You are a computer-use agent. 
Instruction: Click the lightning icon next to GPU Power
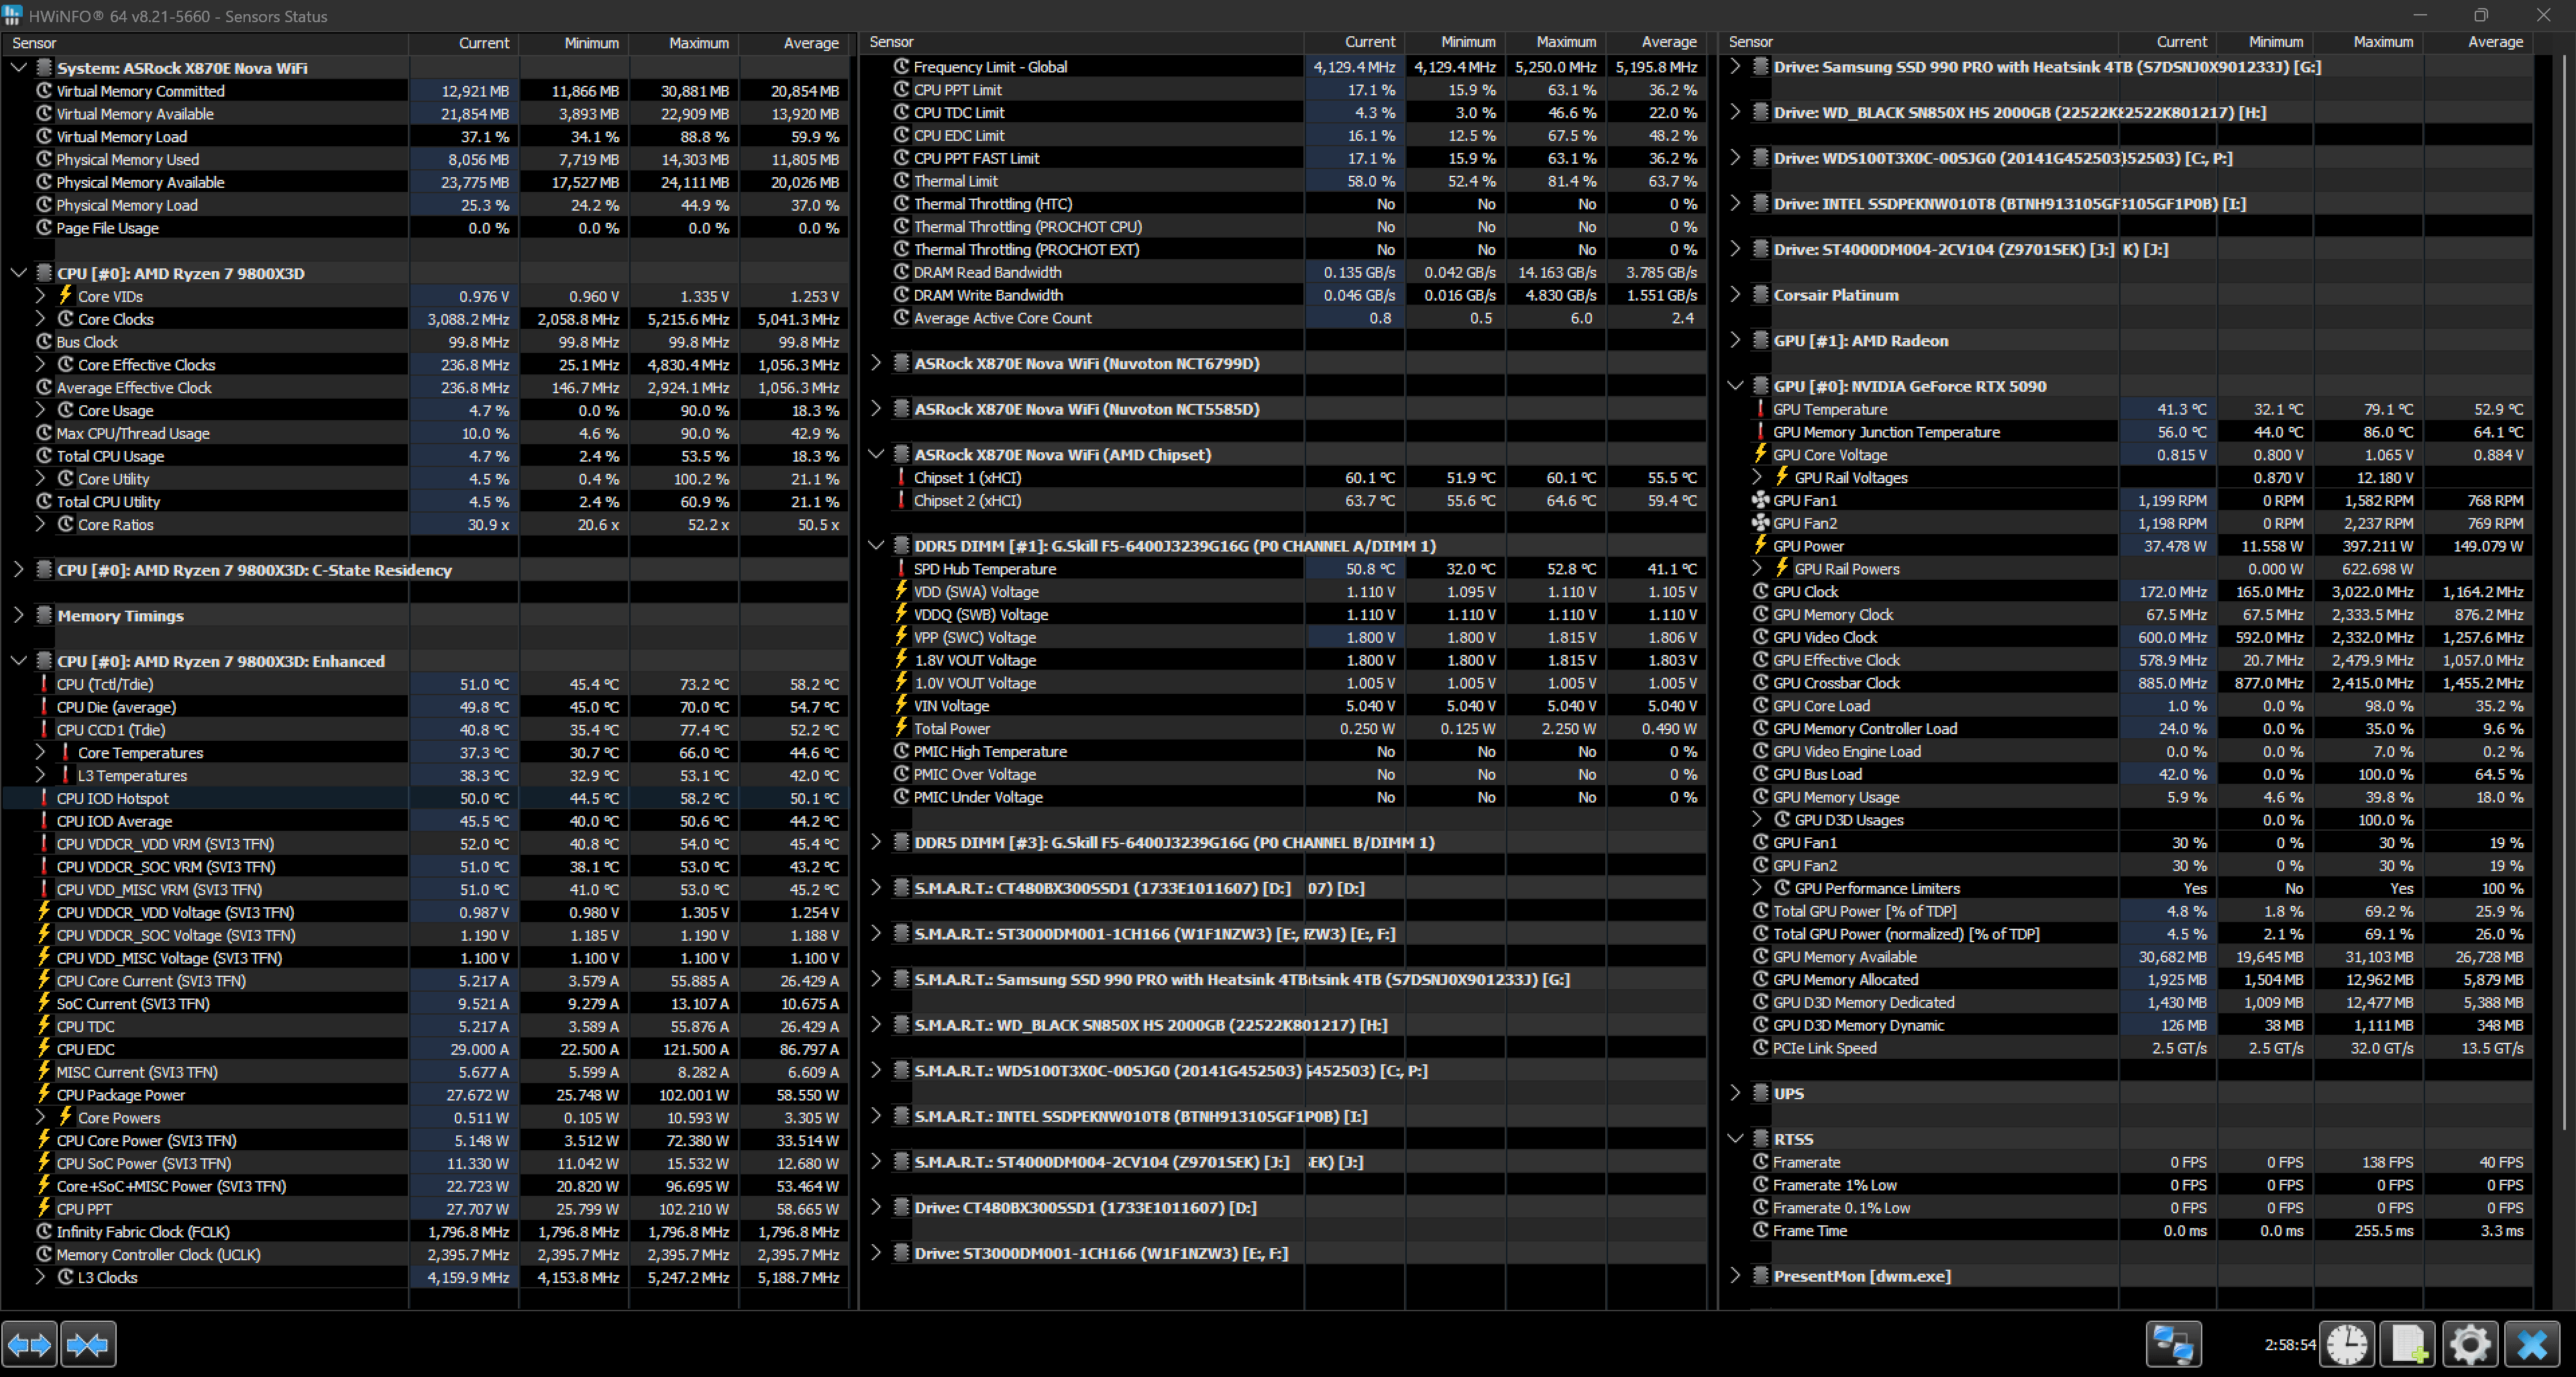1761,545
